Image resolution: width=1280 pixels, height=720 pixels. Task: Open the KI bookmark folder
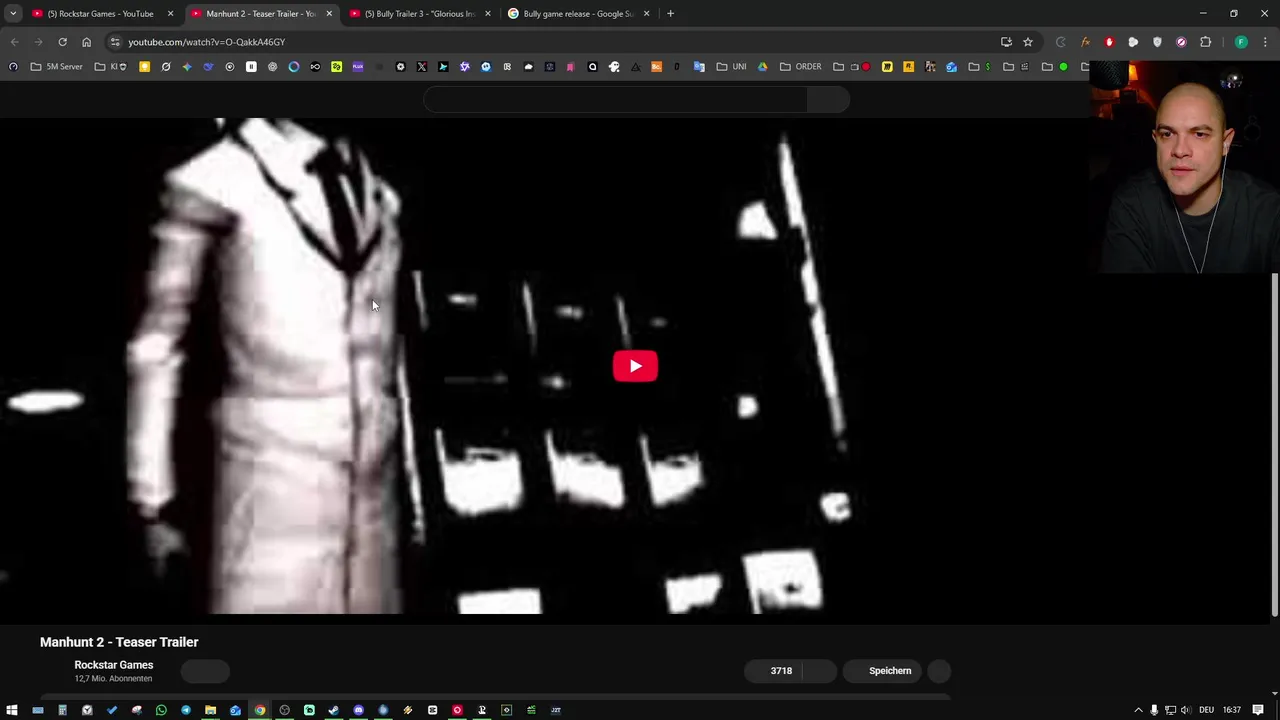[x=110, y=67]
